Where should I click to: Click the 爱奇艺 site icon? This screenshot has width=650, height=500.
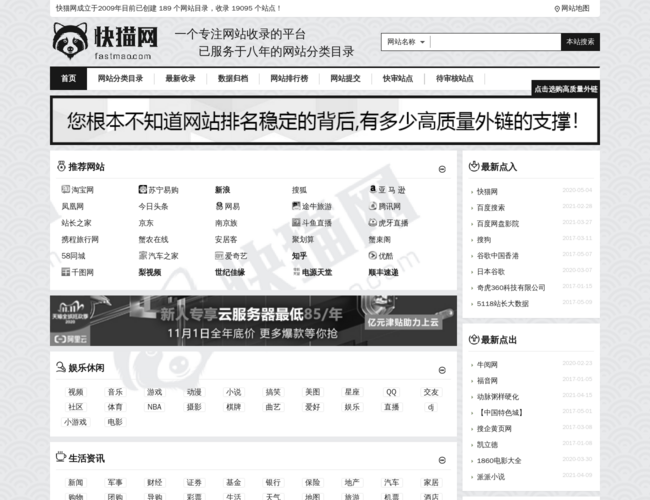[219, 256]
